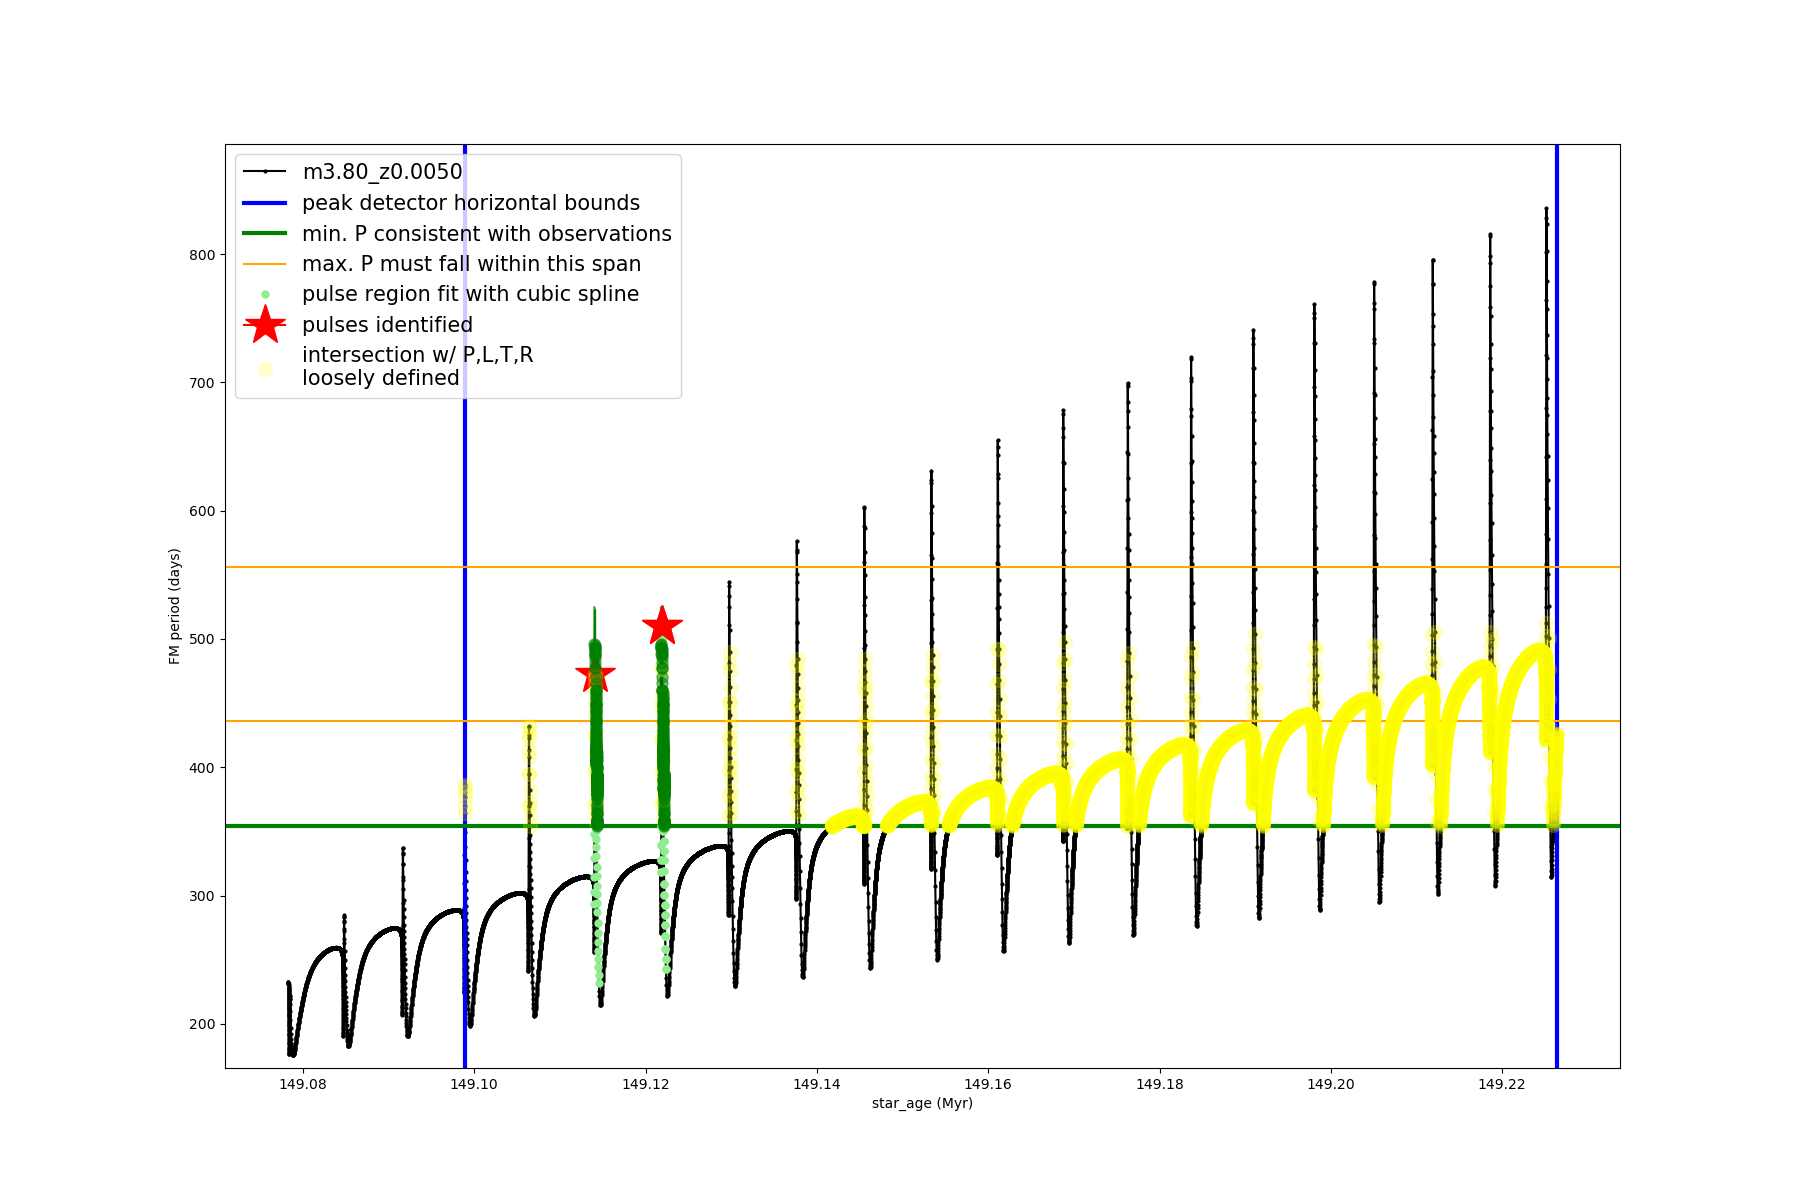The width and height of the screenshot is (1800, 1200).
Task: Select 'peak detector horizontal bounds' legend text
Action: click(471, 203)
